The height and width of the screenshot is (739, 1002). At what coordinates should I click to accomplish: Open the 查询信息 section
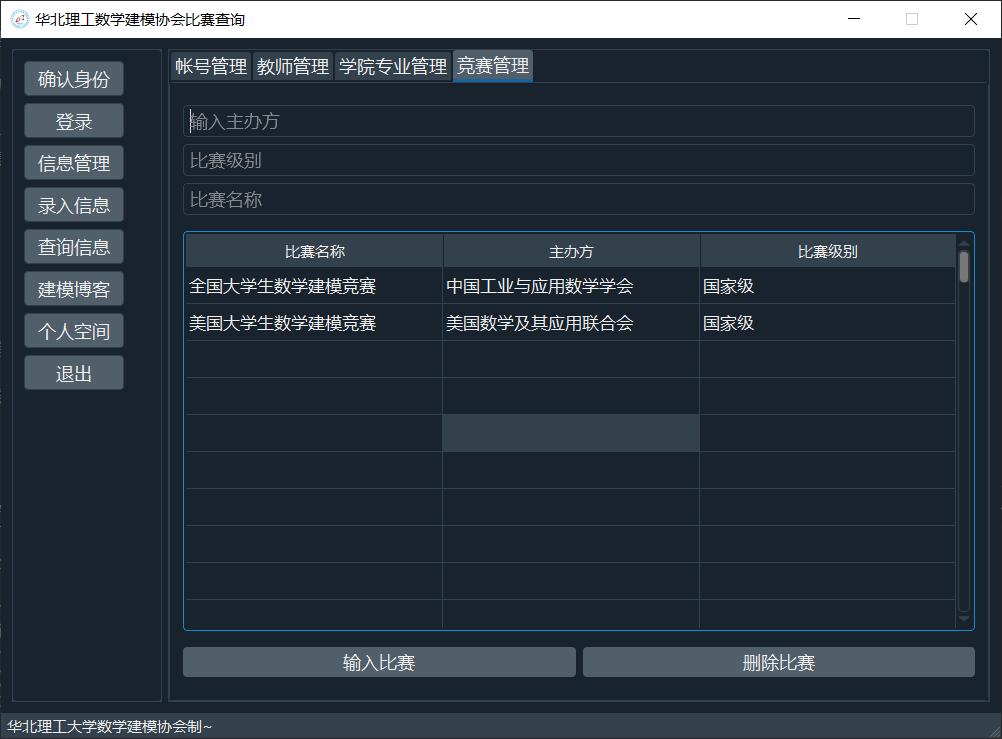(x=74, y=247)
